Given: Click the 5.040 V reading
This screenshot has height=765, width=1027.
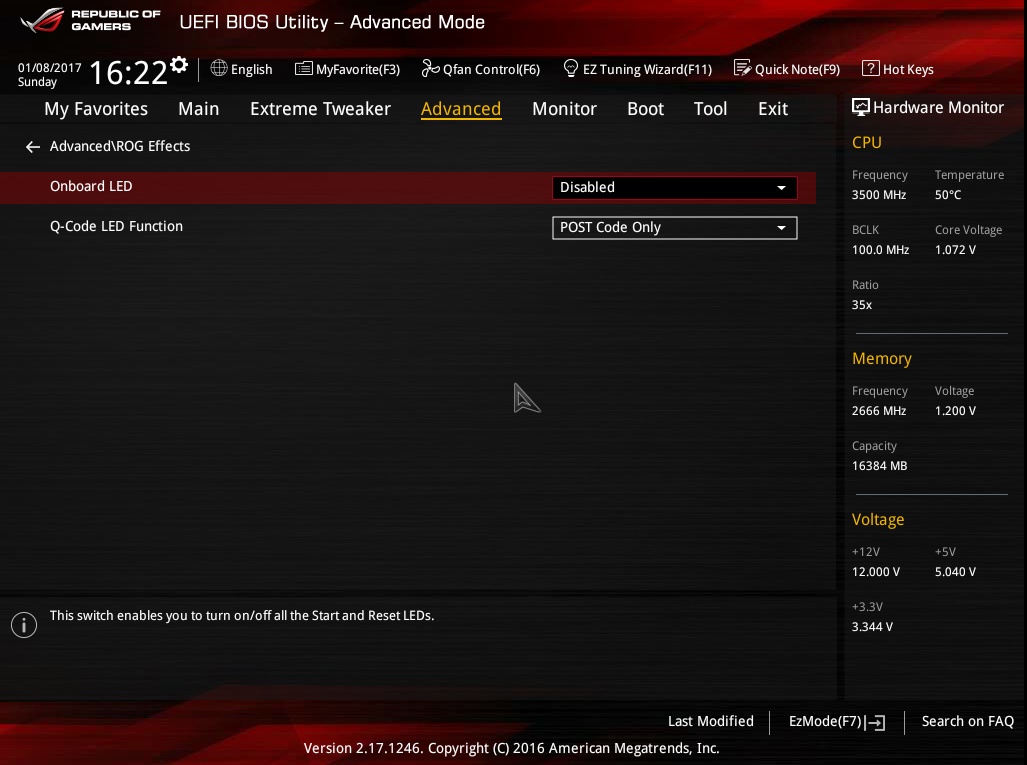Looking at the screenshot, I should (955, 572).
